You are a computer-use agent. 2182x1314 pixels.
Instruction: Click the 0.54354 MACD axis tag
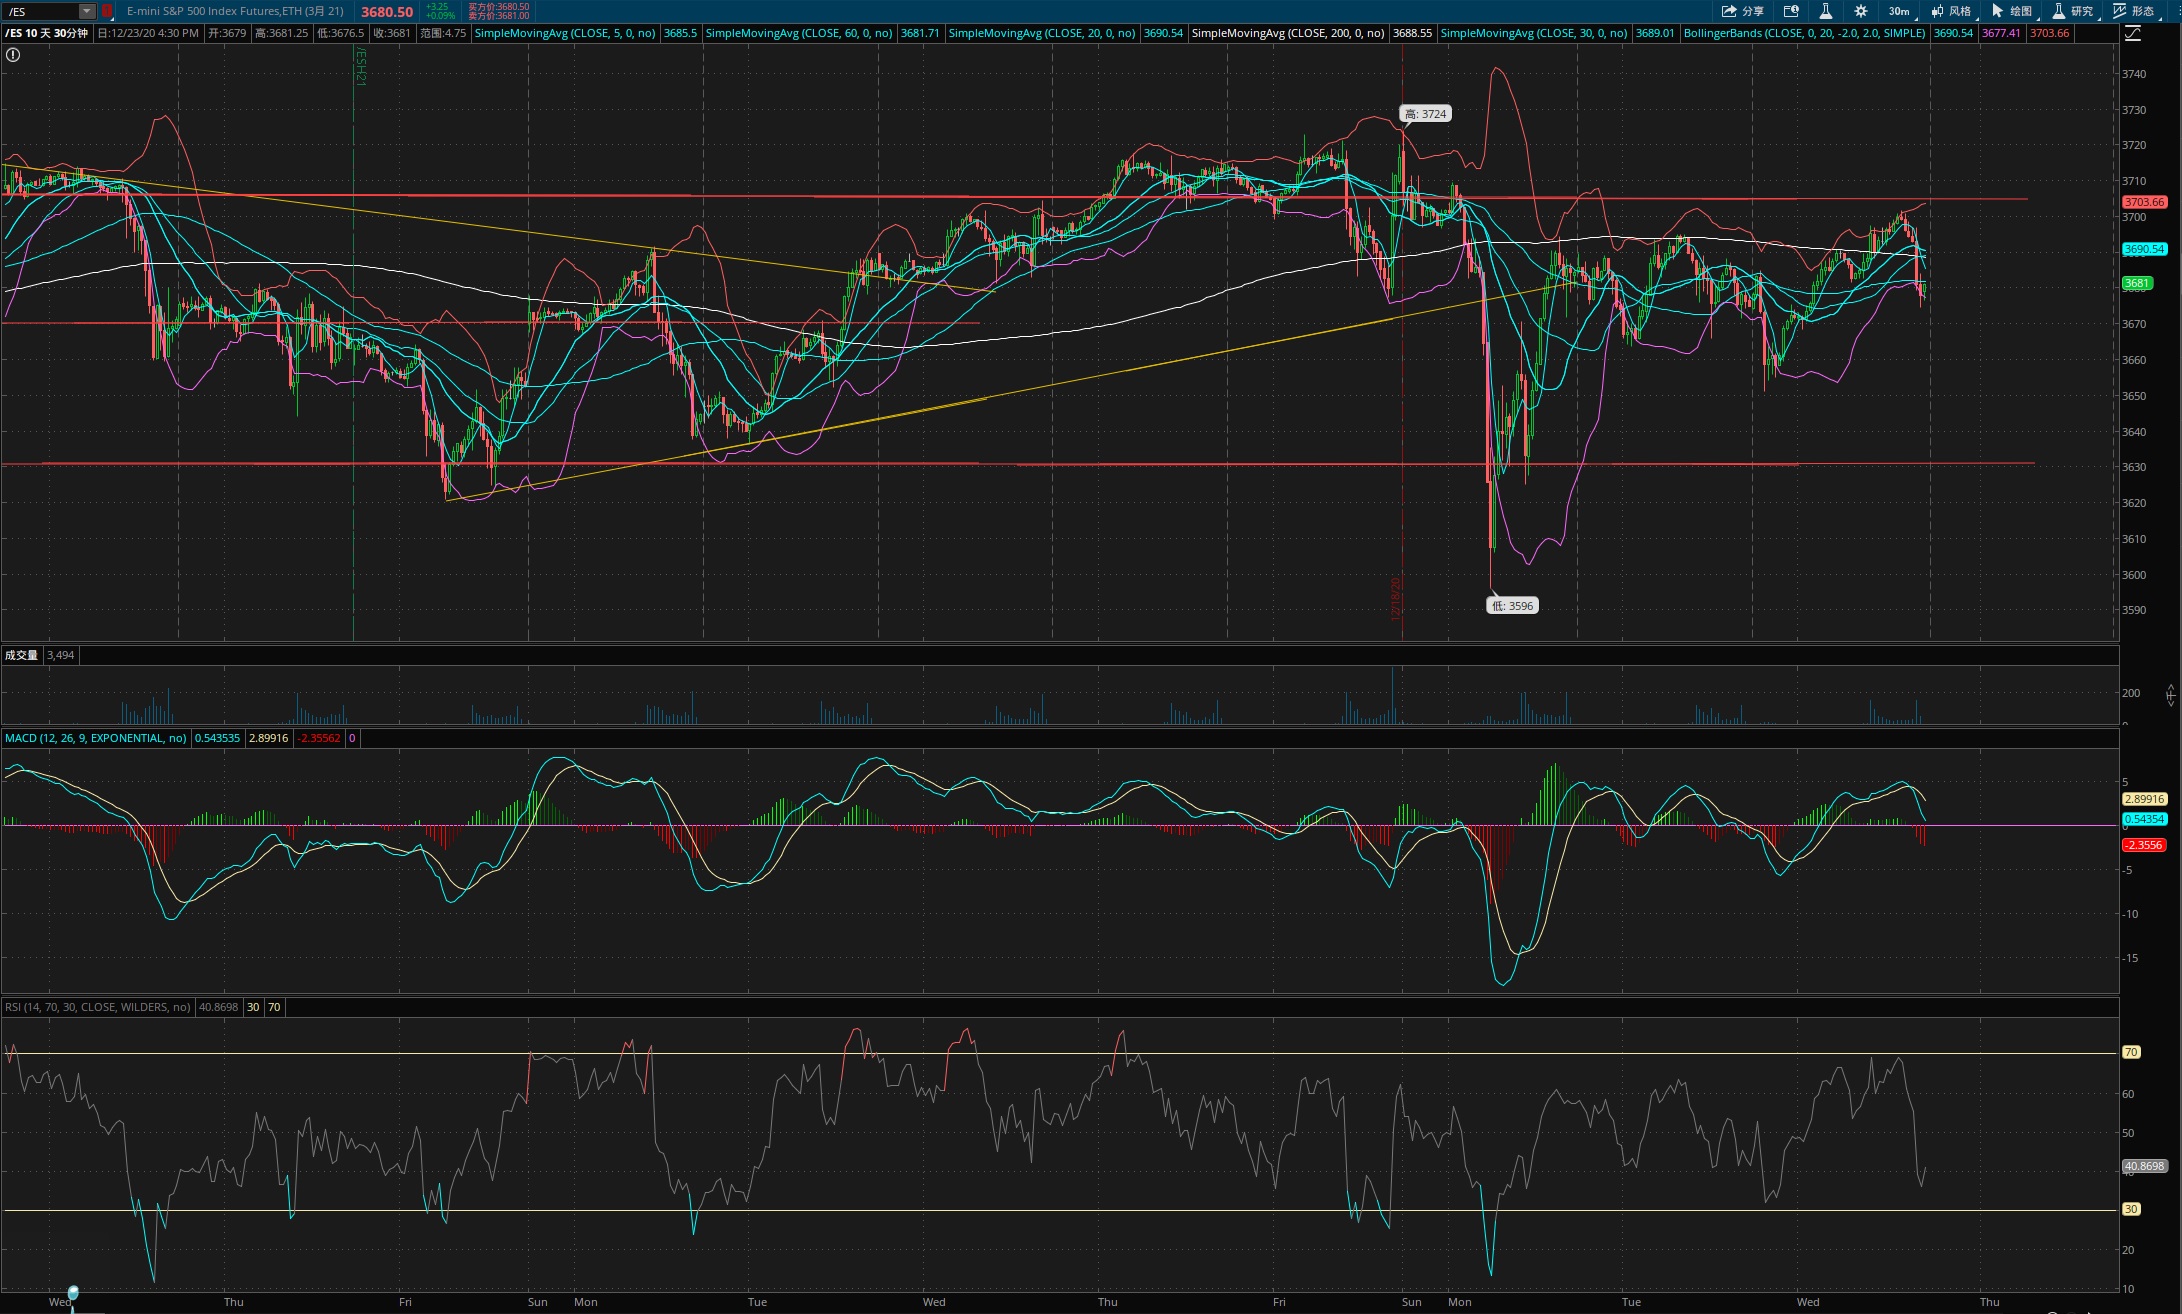point(2144,819)
